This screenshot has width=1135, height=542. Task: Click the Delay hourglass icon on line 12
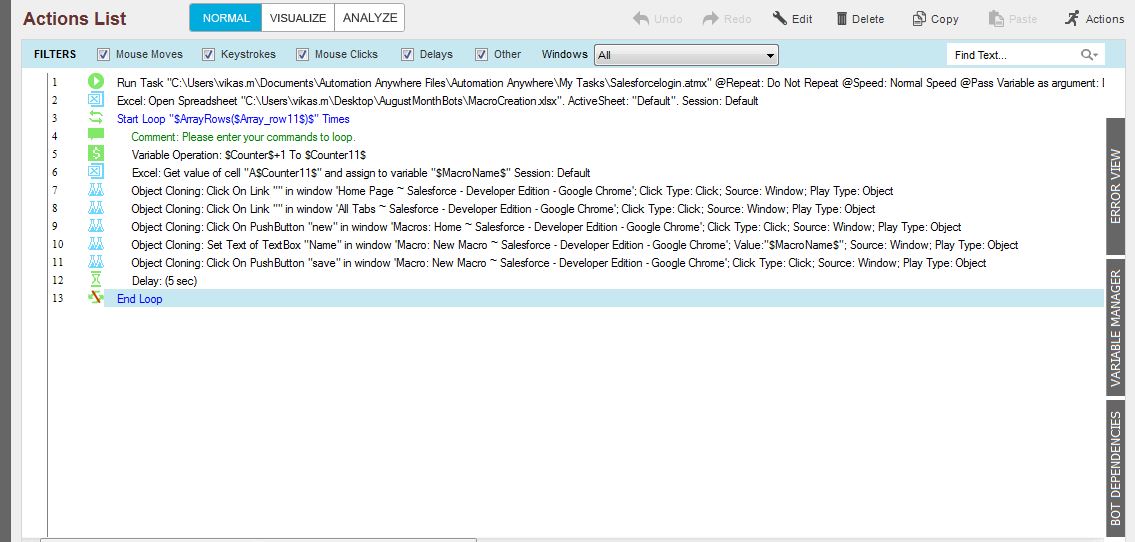click(96, 281)
